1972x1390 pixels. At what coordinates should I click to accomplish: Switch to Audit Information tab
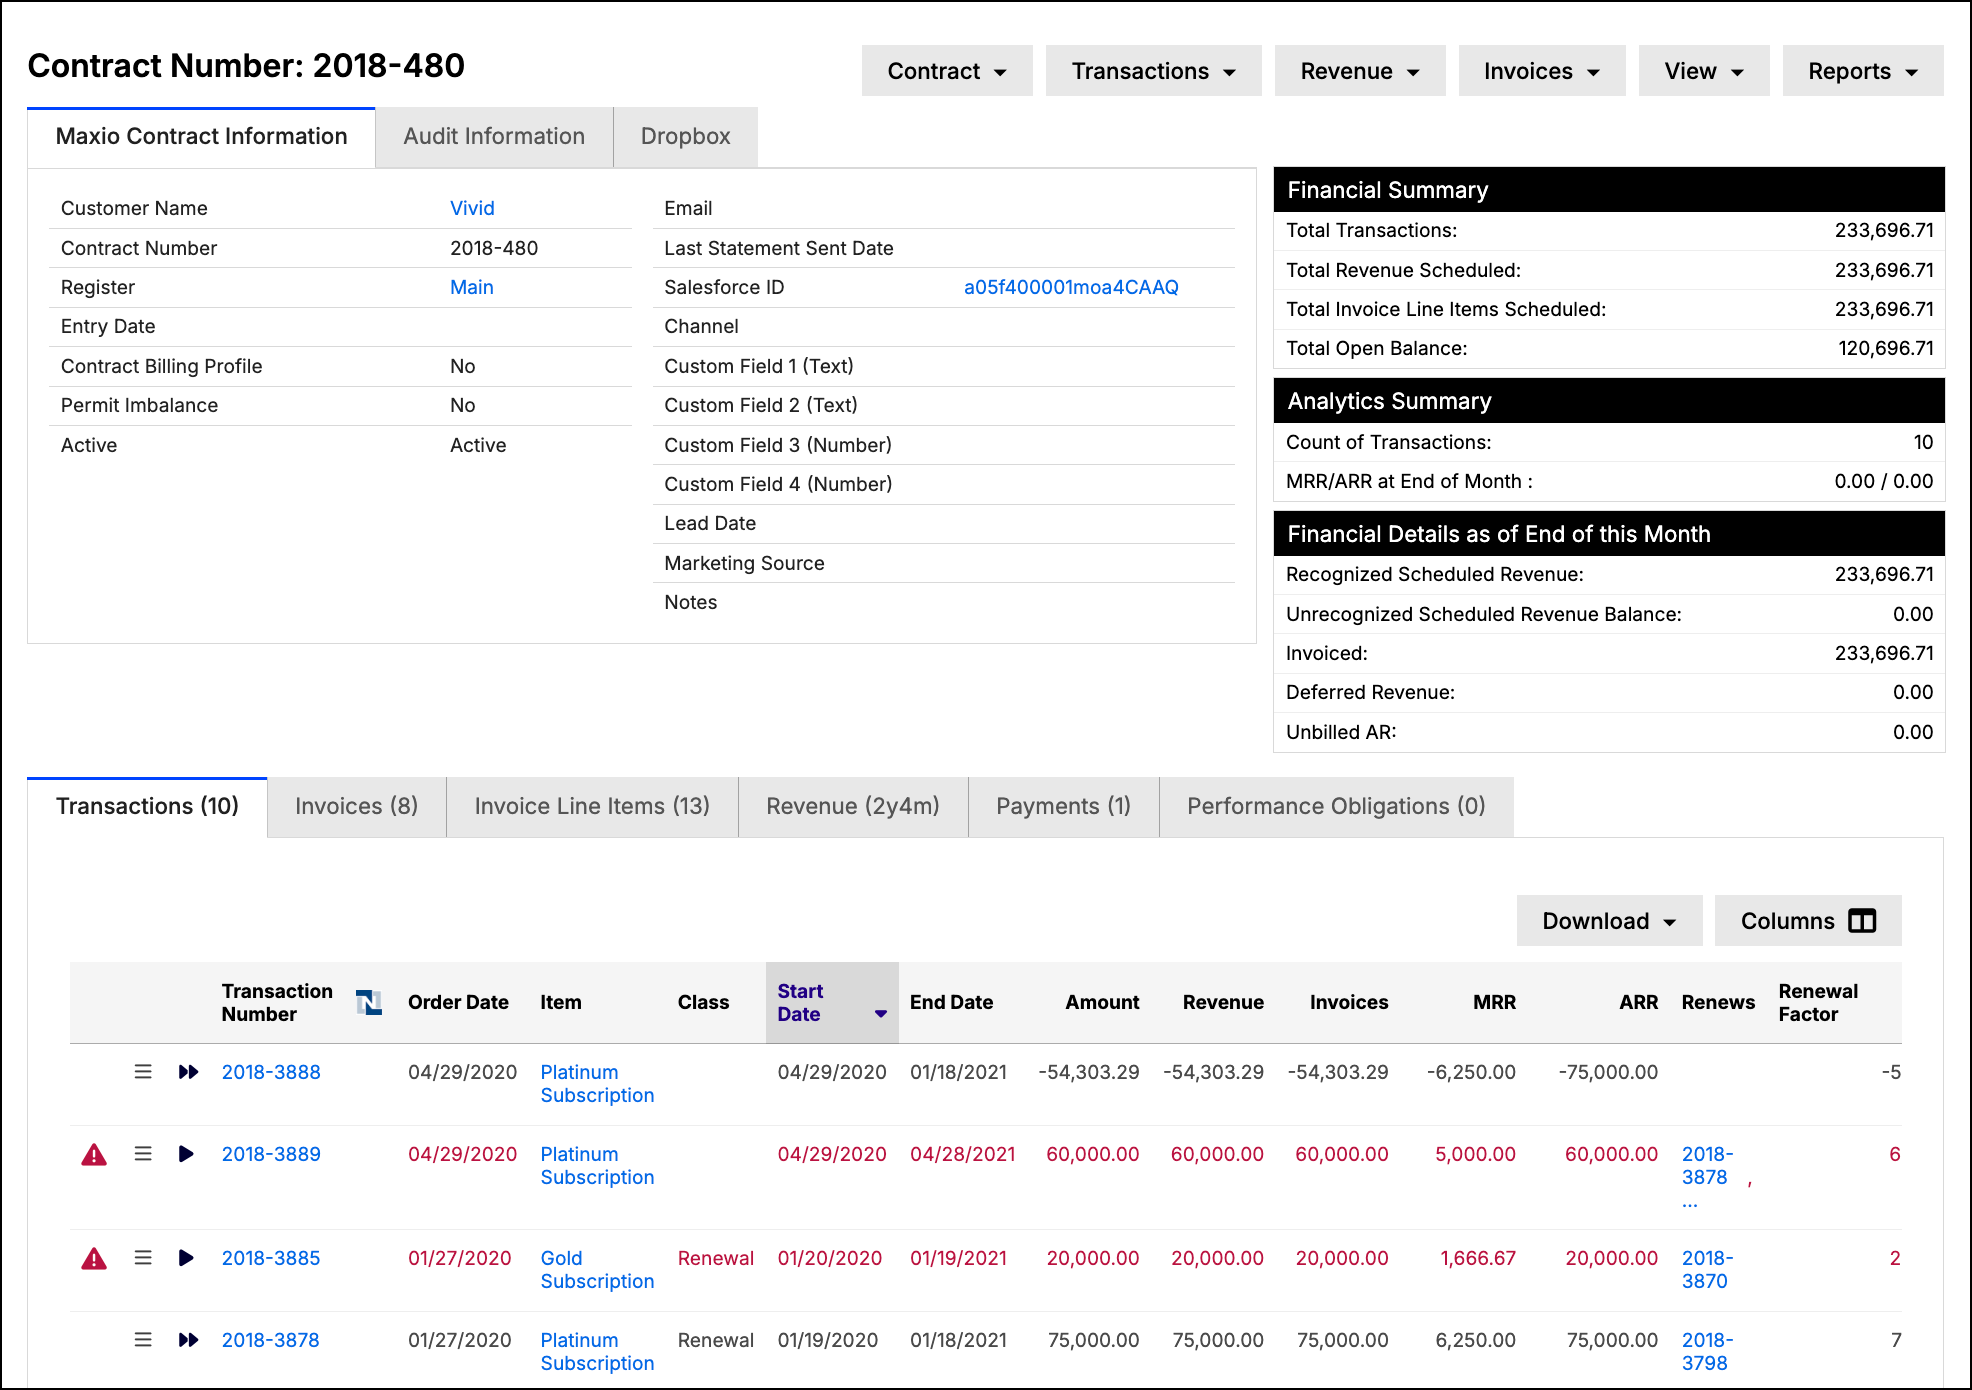494,137
